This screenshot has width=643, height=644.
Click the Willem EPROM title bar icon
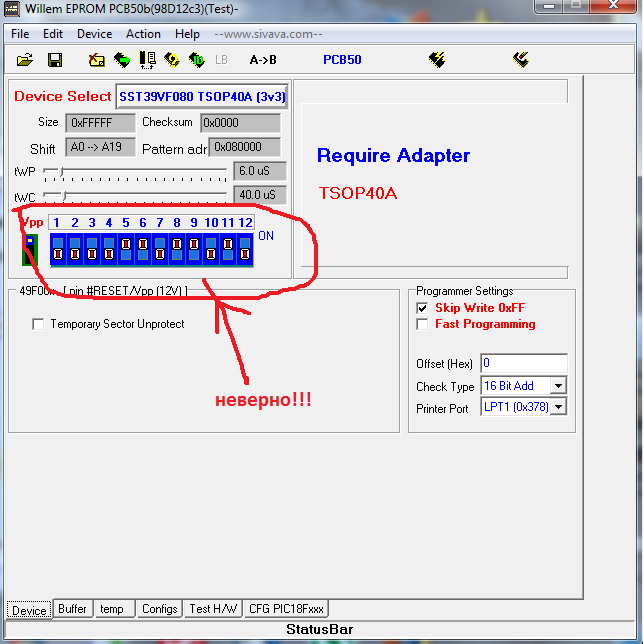pyautogui.click(x=11, y=9)
